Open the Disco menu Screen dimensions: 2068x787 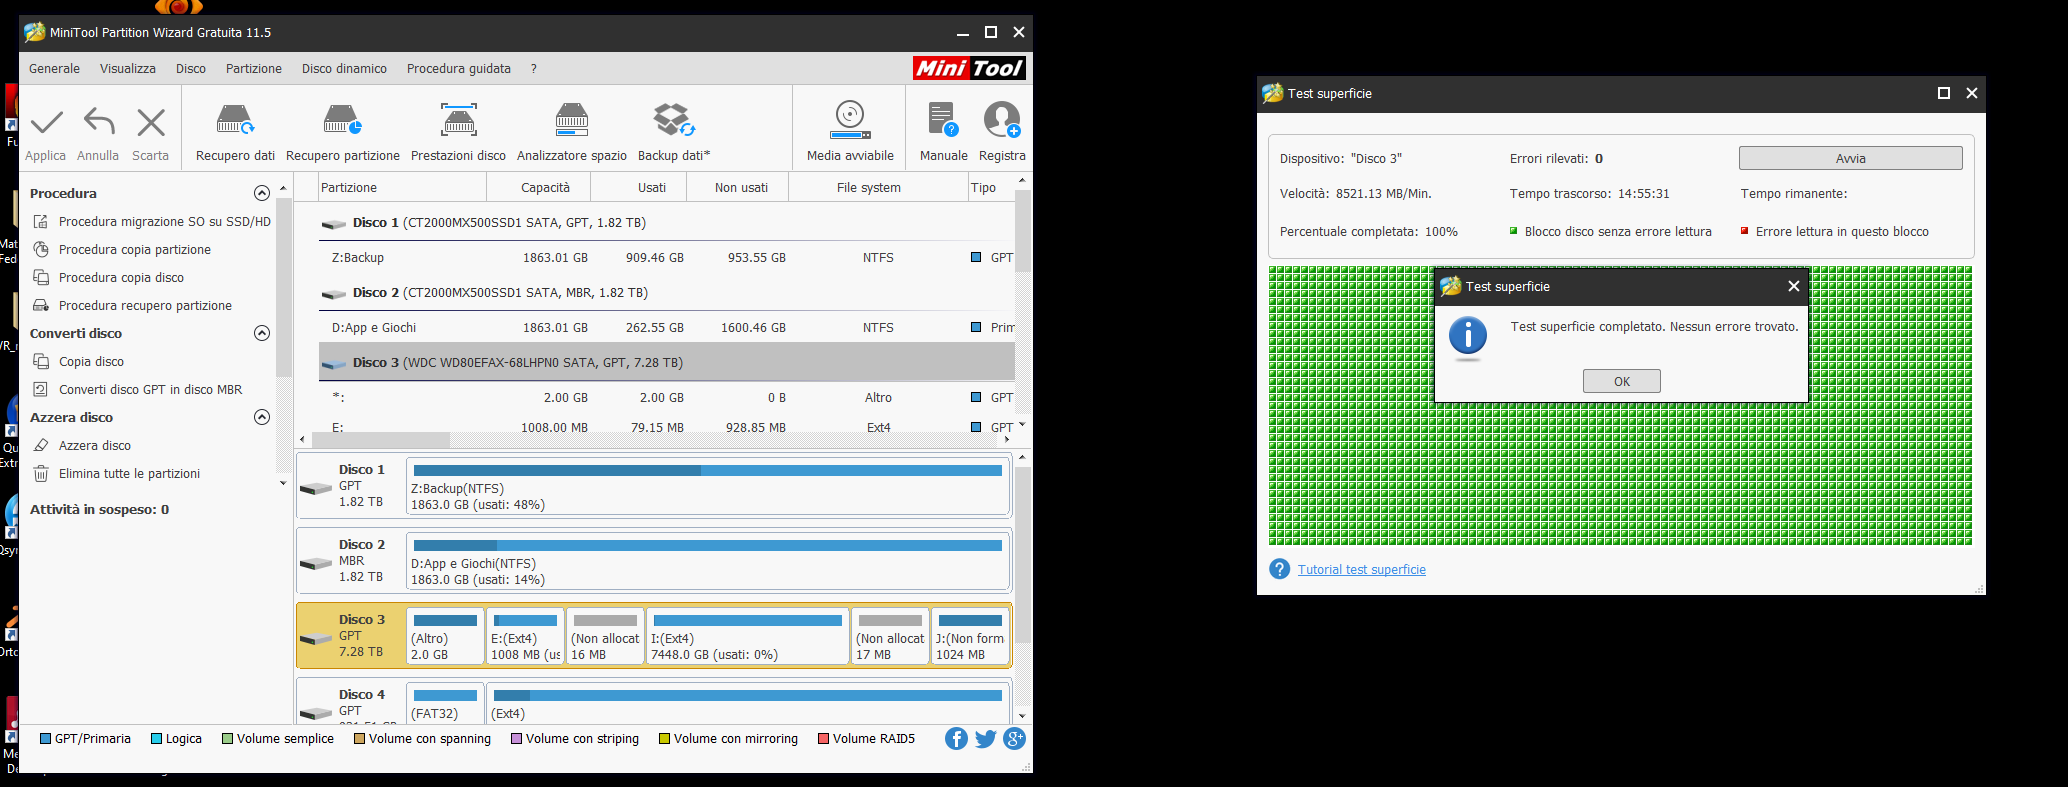[x=191, y=69]
